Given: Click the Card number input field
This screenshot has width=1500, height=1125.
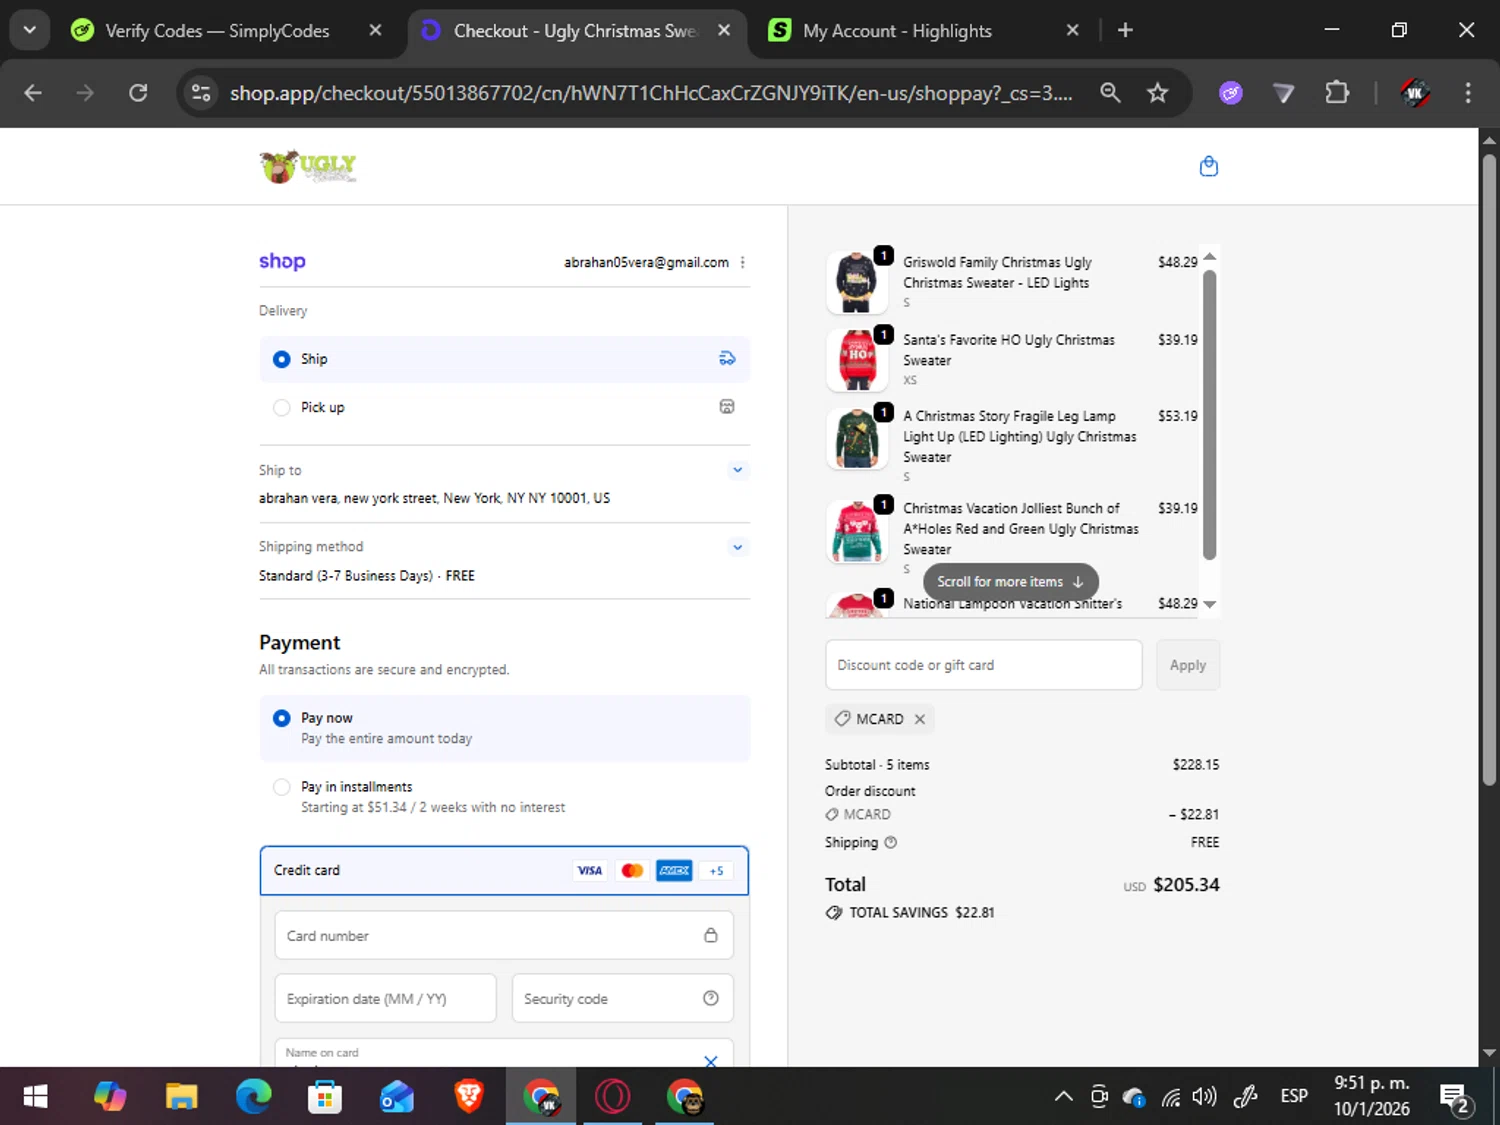Looking at the screenshot, I should 504,936.
